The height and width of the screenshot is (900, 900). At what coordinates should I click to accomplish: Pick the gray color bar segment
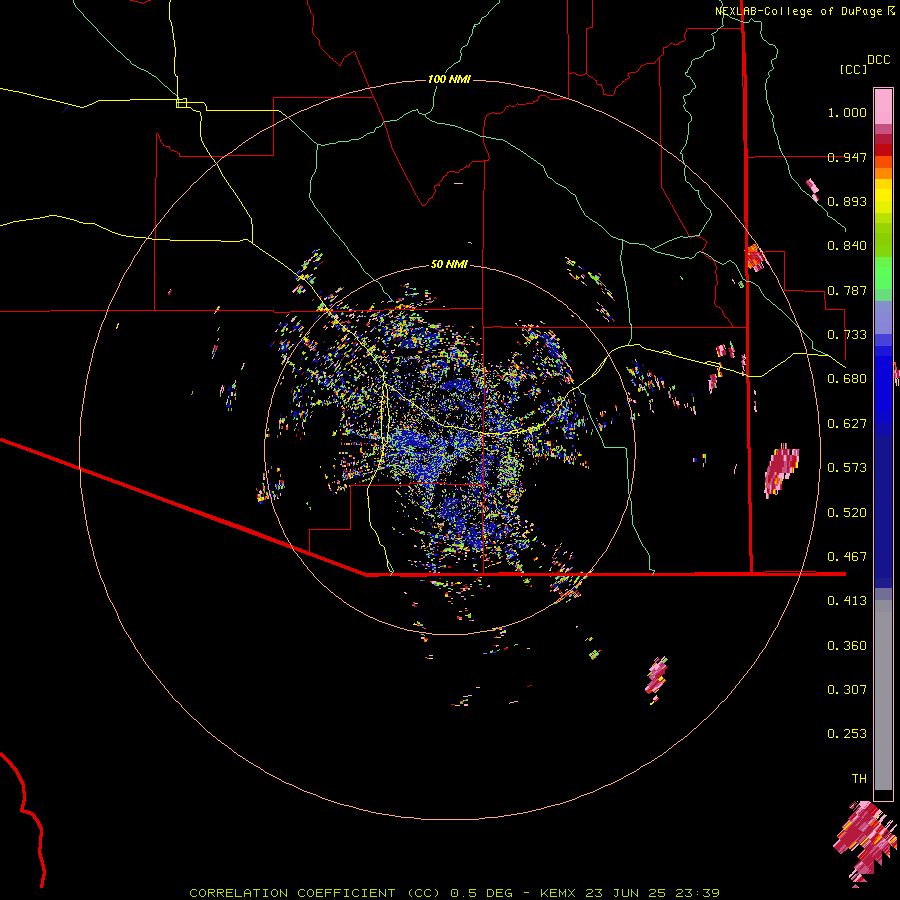(x=883, y=695)
